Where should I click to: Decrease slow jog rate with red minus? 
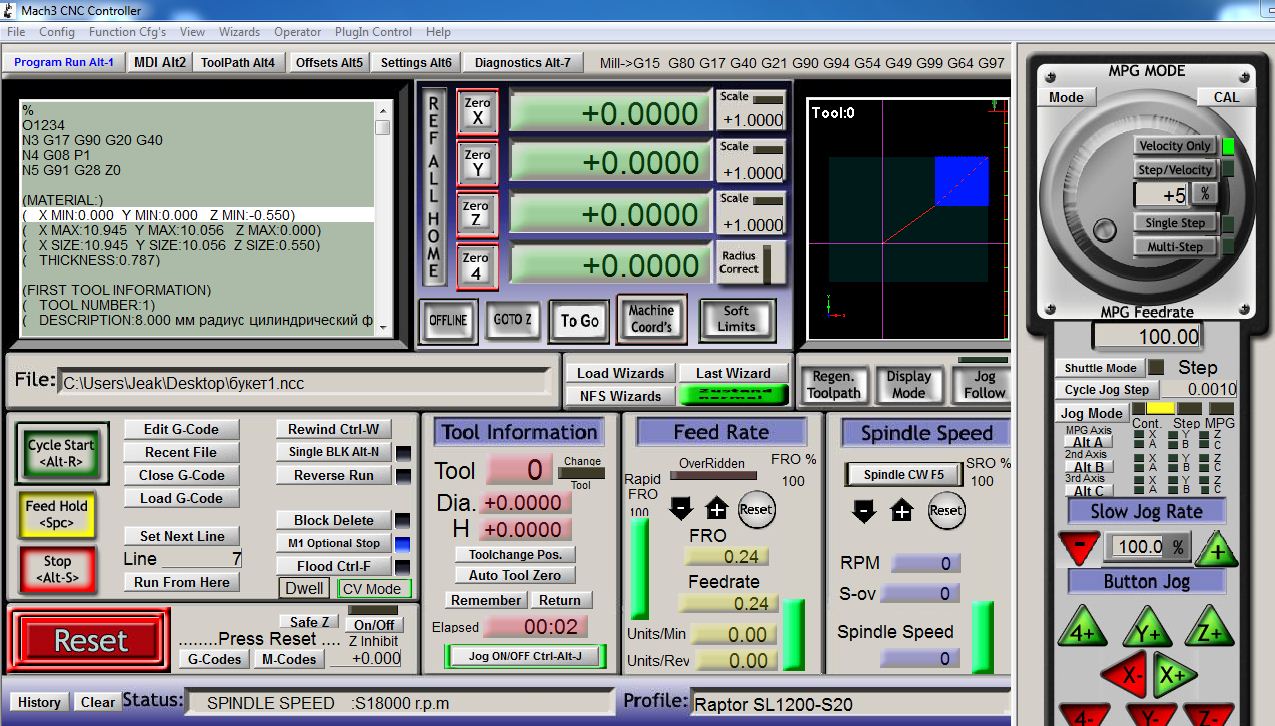(1080, 547)
